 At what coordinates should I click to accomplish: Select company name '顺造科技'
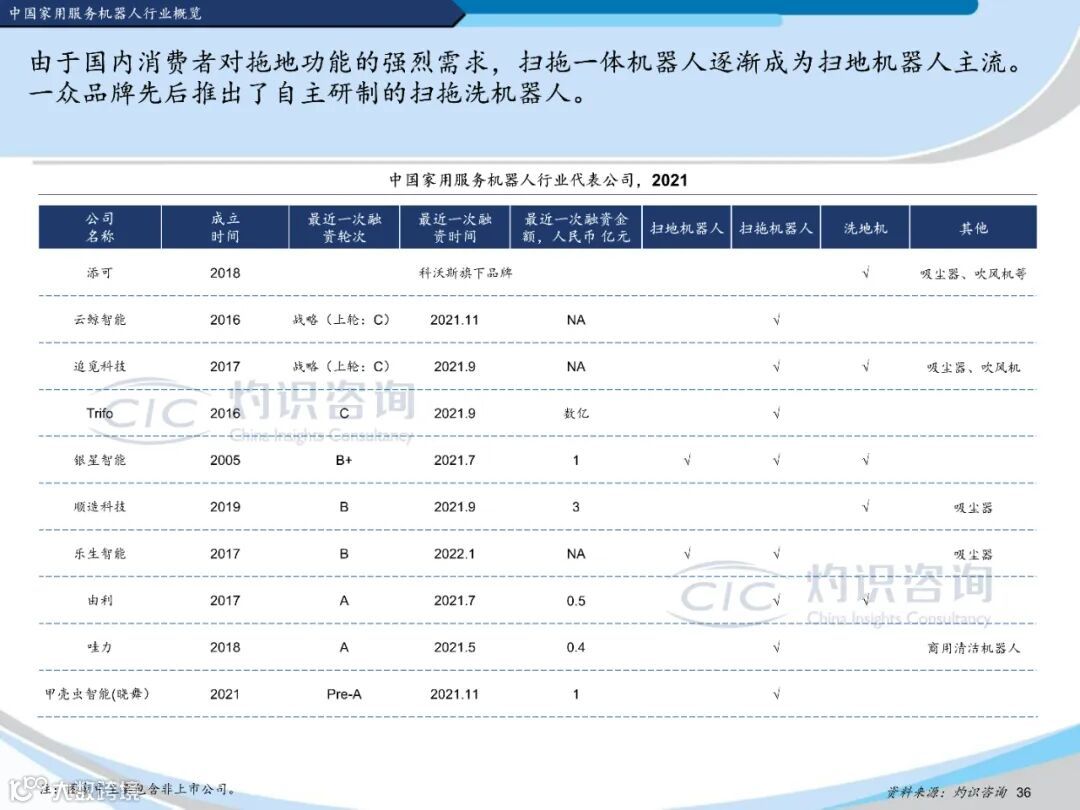[x=100, y=507]
